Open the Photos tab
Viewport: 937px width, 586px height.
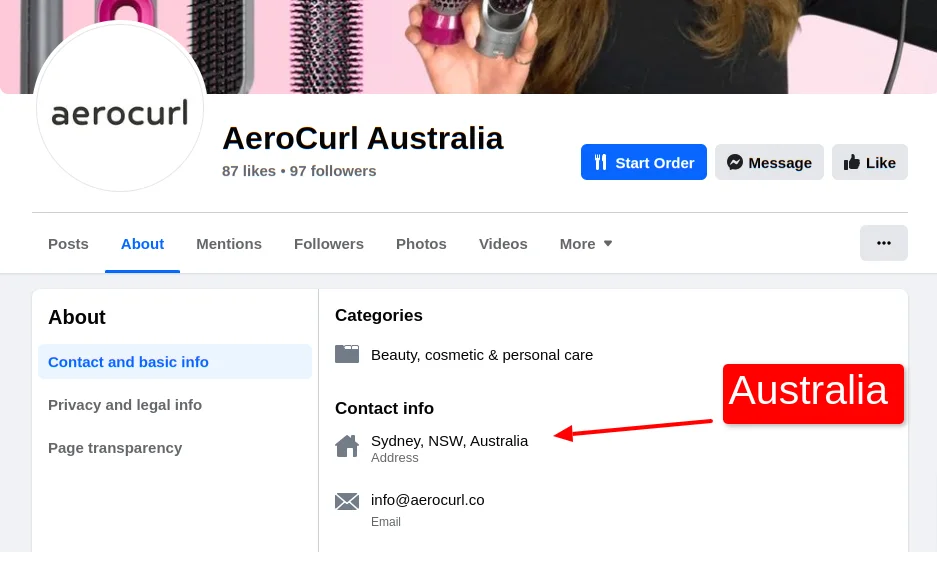421,243
